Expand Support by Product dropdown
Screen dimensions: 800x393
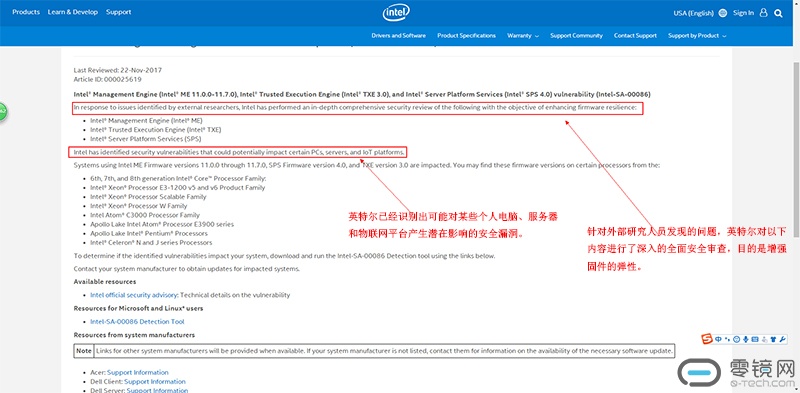tap(697, 36)
